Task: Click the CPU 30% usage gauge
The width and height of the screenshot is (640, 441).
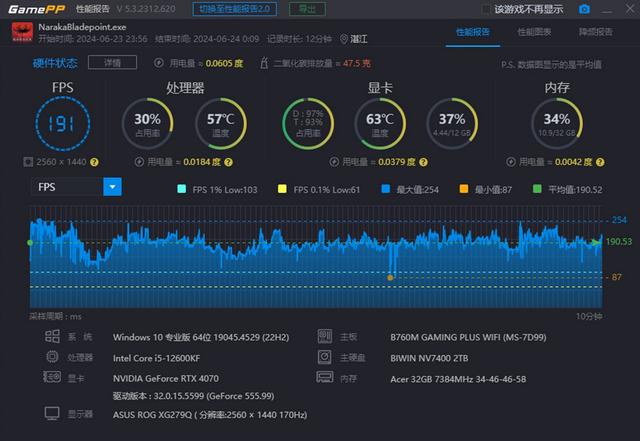Action: (147, 123)
